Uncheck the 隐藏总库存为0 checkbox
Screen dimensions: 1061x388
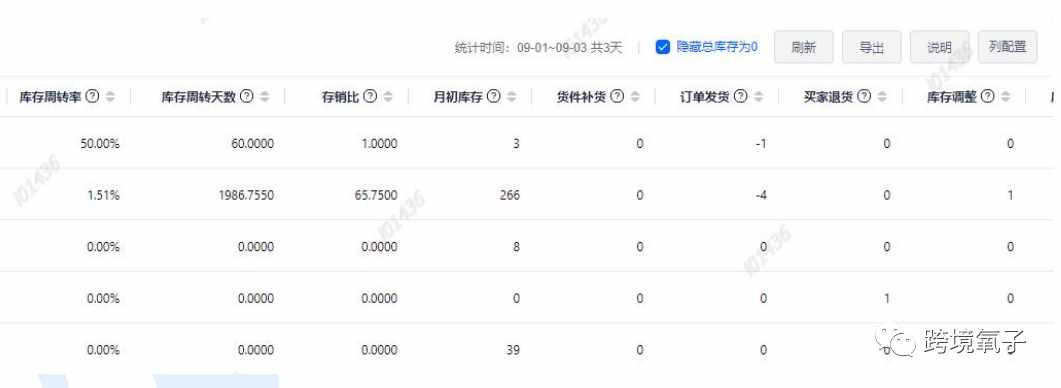click(x=663, y=47)
